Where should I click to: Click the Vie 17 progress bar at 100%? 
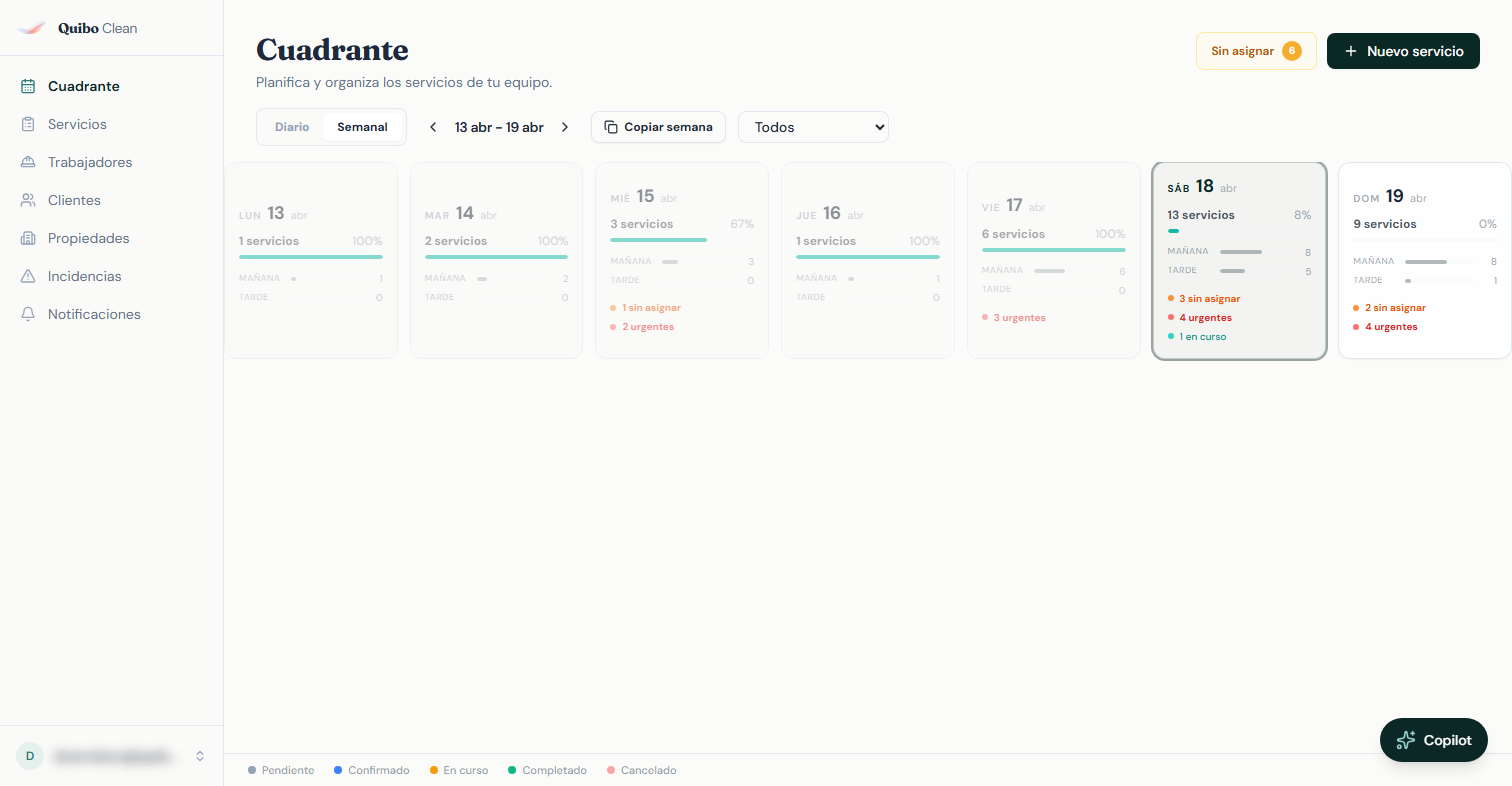(1054, 250)
